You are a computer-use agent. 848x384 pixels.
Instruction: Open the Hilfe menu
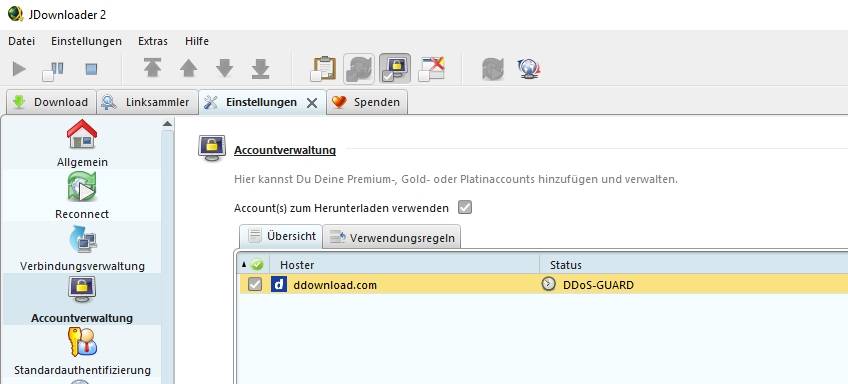click(x=197, y=41)
